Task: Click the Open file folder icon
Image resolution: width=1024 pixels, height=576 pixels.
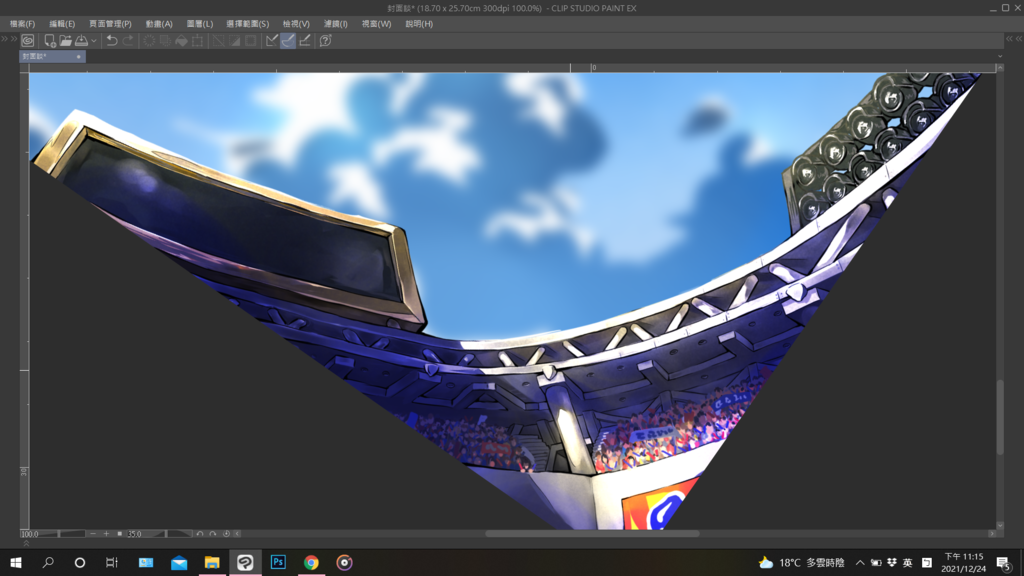Action: point(65,40)
